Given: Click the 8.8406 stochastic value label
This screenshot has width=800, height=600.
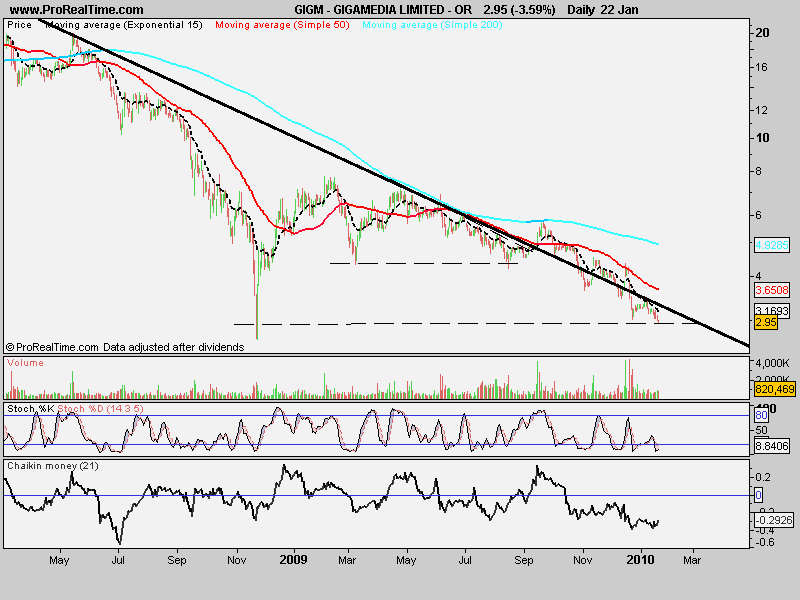Looking at the screenshot, I should point(771,446).
